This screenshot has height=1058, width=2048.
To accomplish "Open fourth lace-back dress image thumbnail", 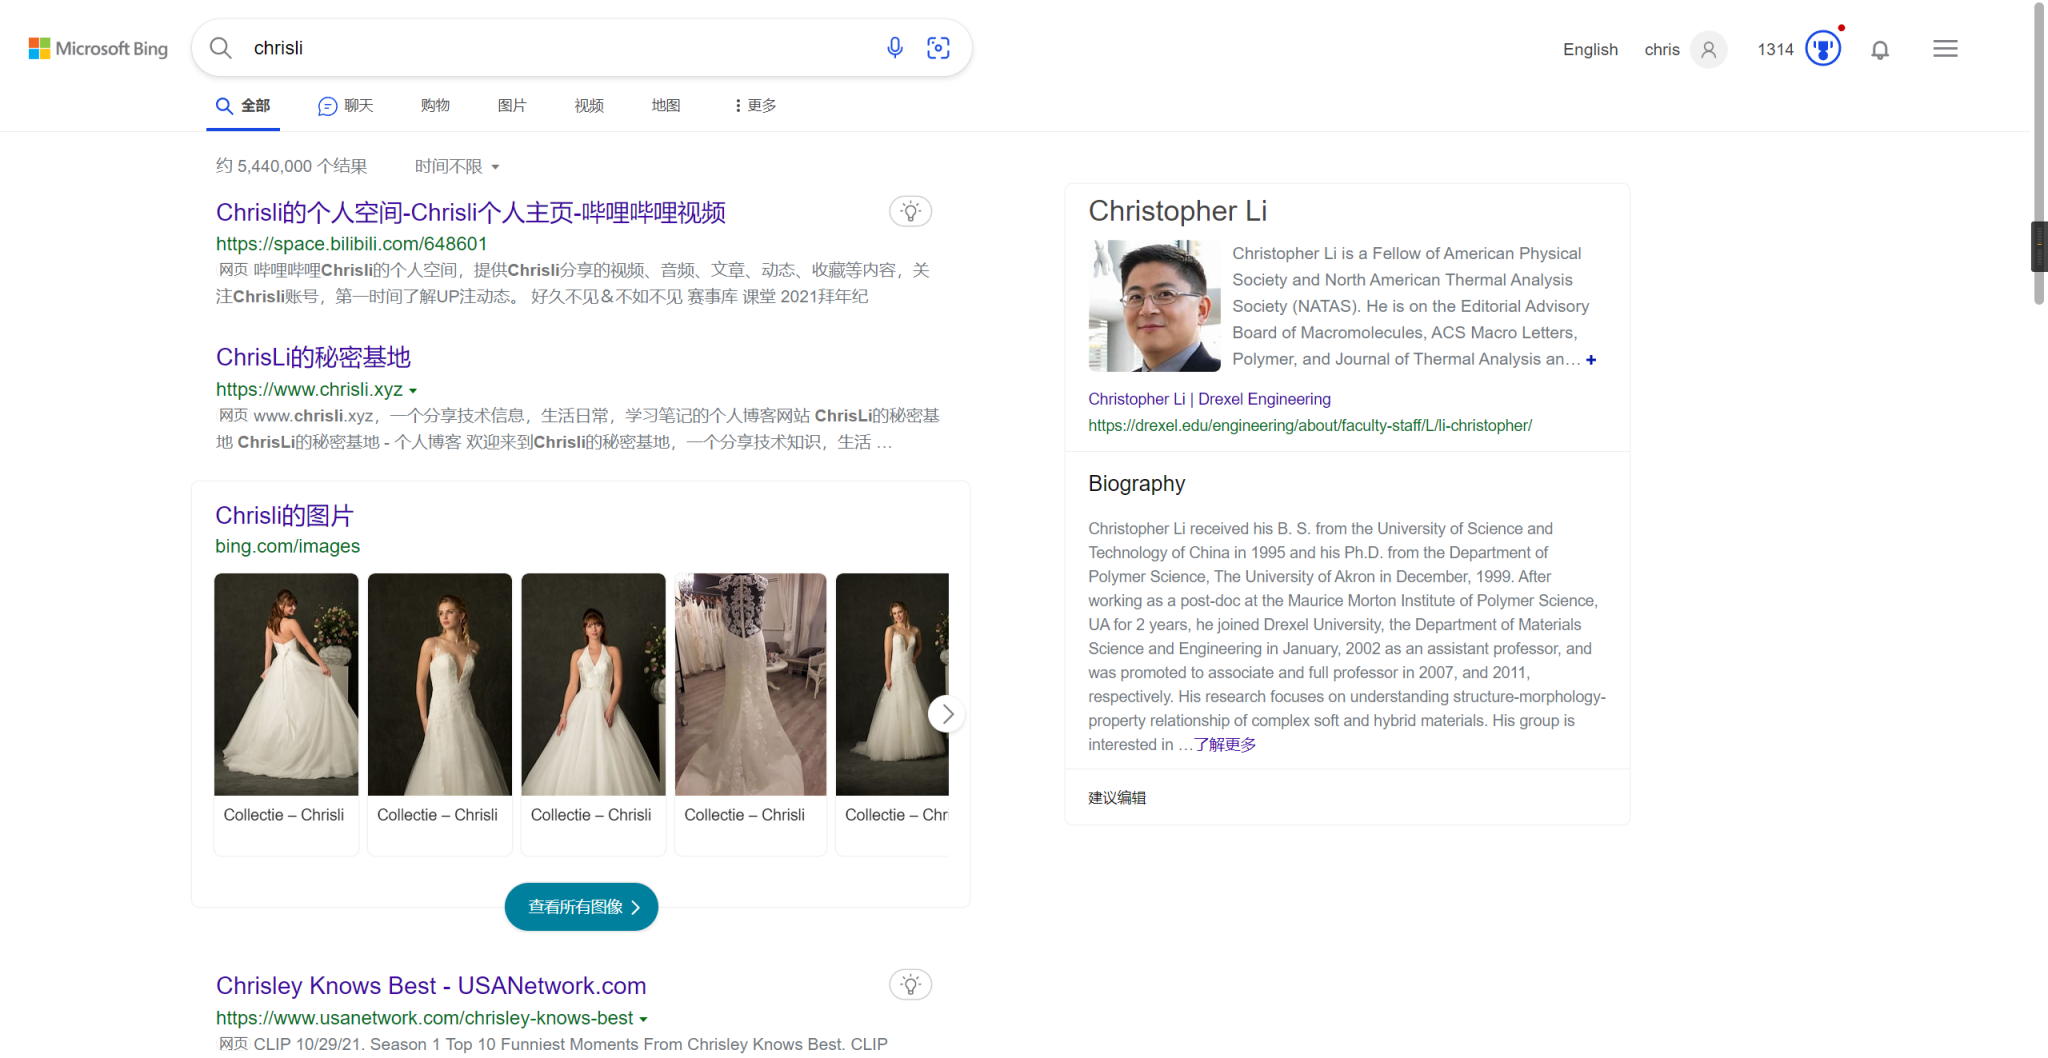I will click(x=751, y=684).
